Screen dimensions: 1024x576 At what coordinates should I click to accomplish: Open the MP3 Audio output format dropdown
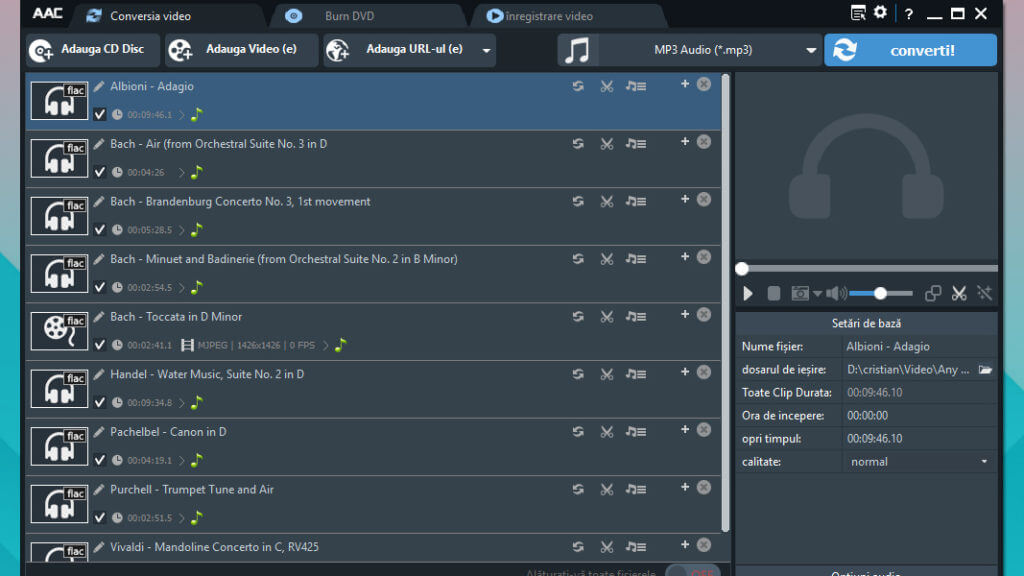tap(811, 50)
